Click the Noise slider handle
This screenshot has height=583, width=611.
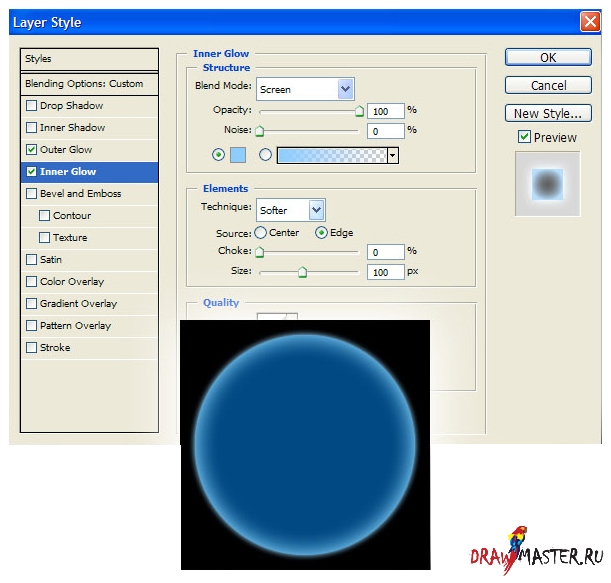click(260, 131)
